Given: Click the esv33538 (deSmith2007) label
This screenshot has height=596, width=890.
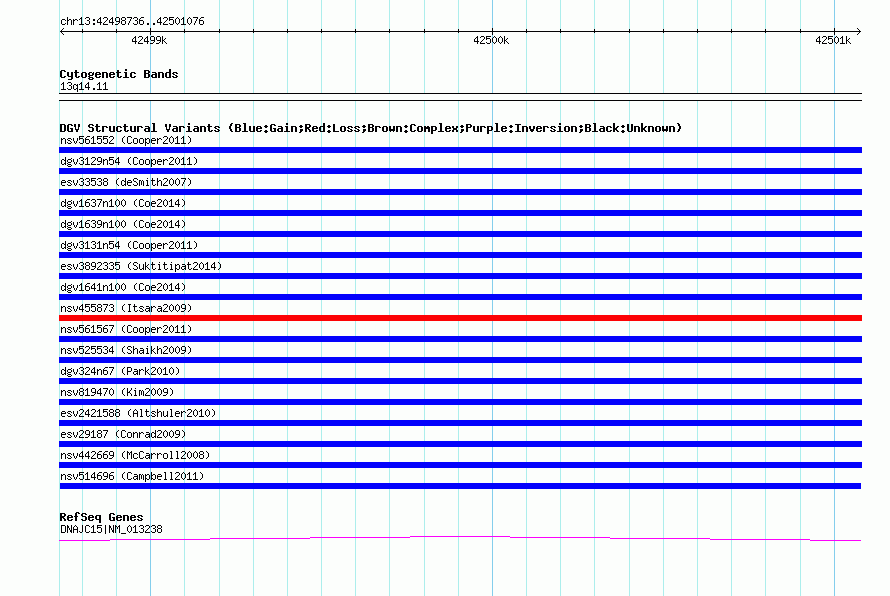Looking at the screenshot, I should click(x=126, y=182).
